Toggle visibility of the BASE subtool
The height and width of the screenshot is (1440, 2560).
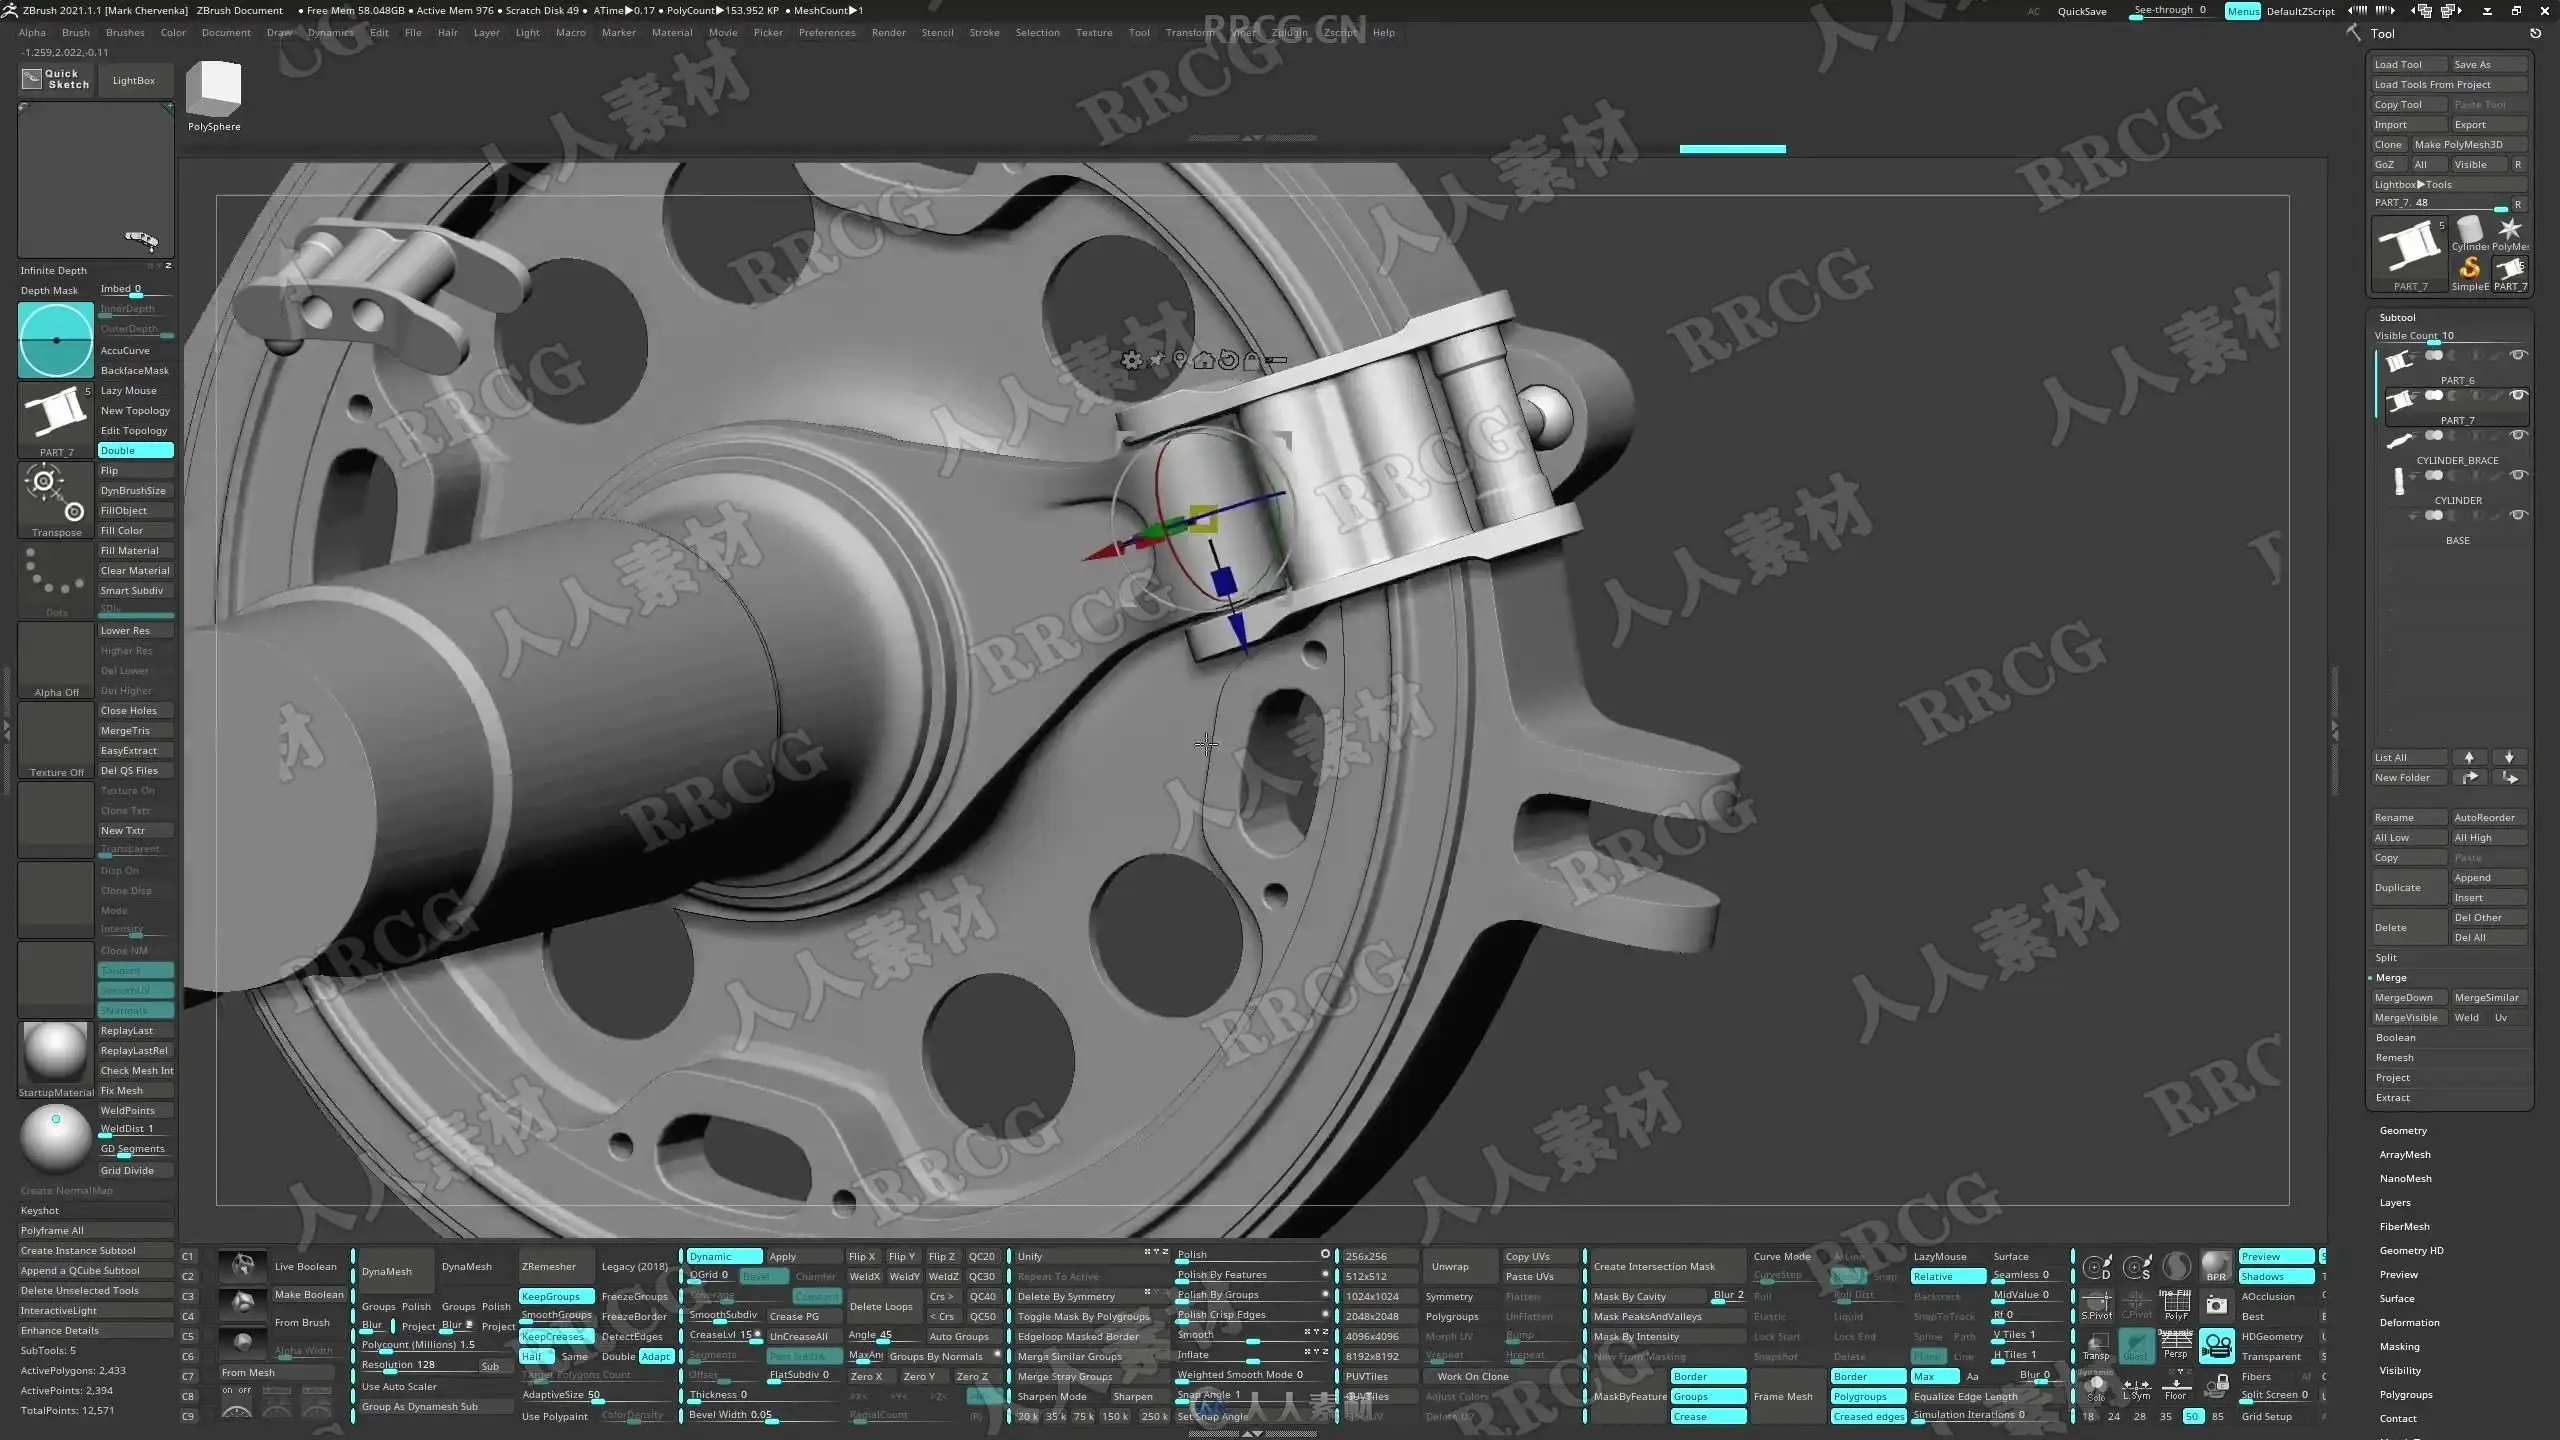coord(2518,516)
